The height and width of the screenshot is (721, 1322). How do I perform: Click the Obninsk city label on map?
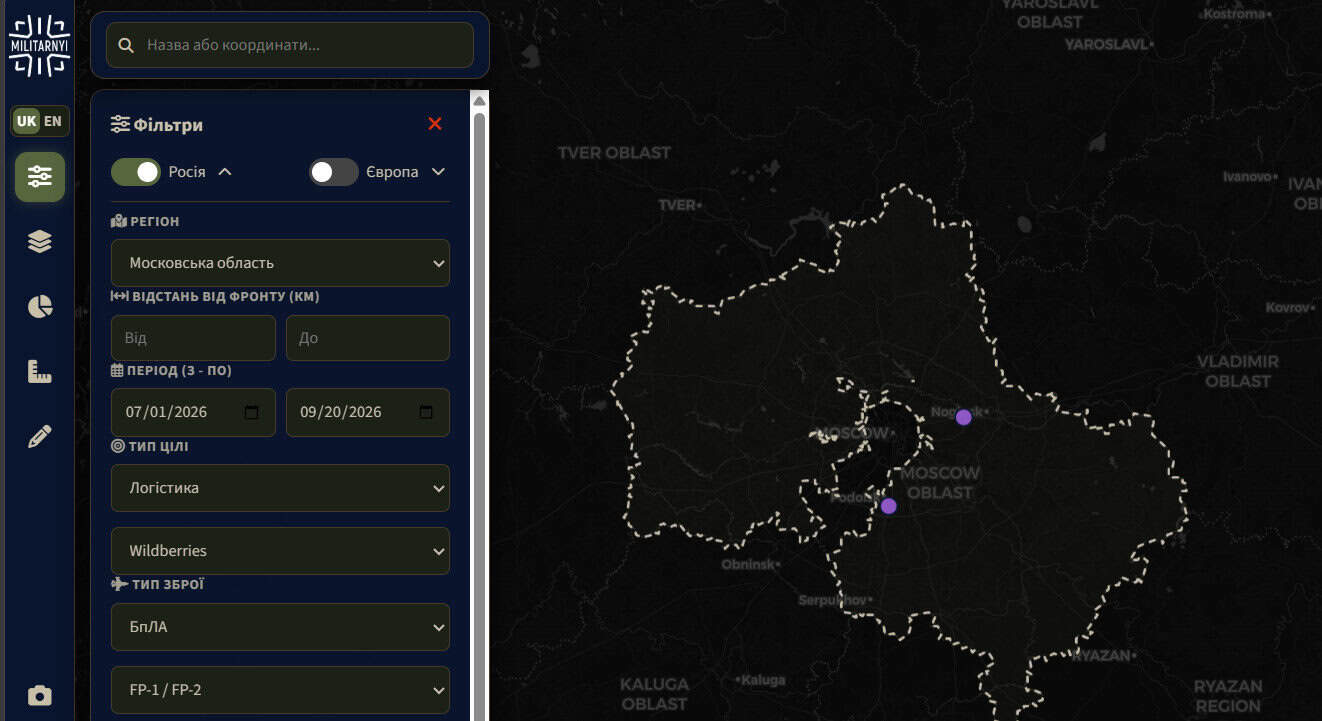(750, 565)
